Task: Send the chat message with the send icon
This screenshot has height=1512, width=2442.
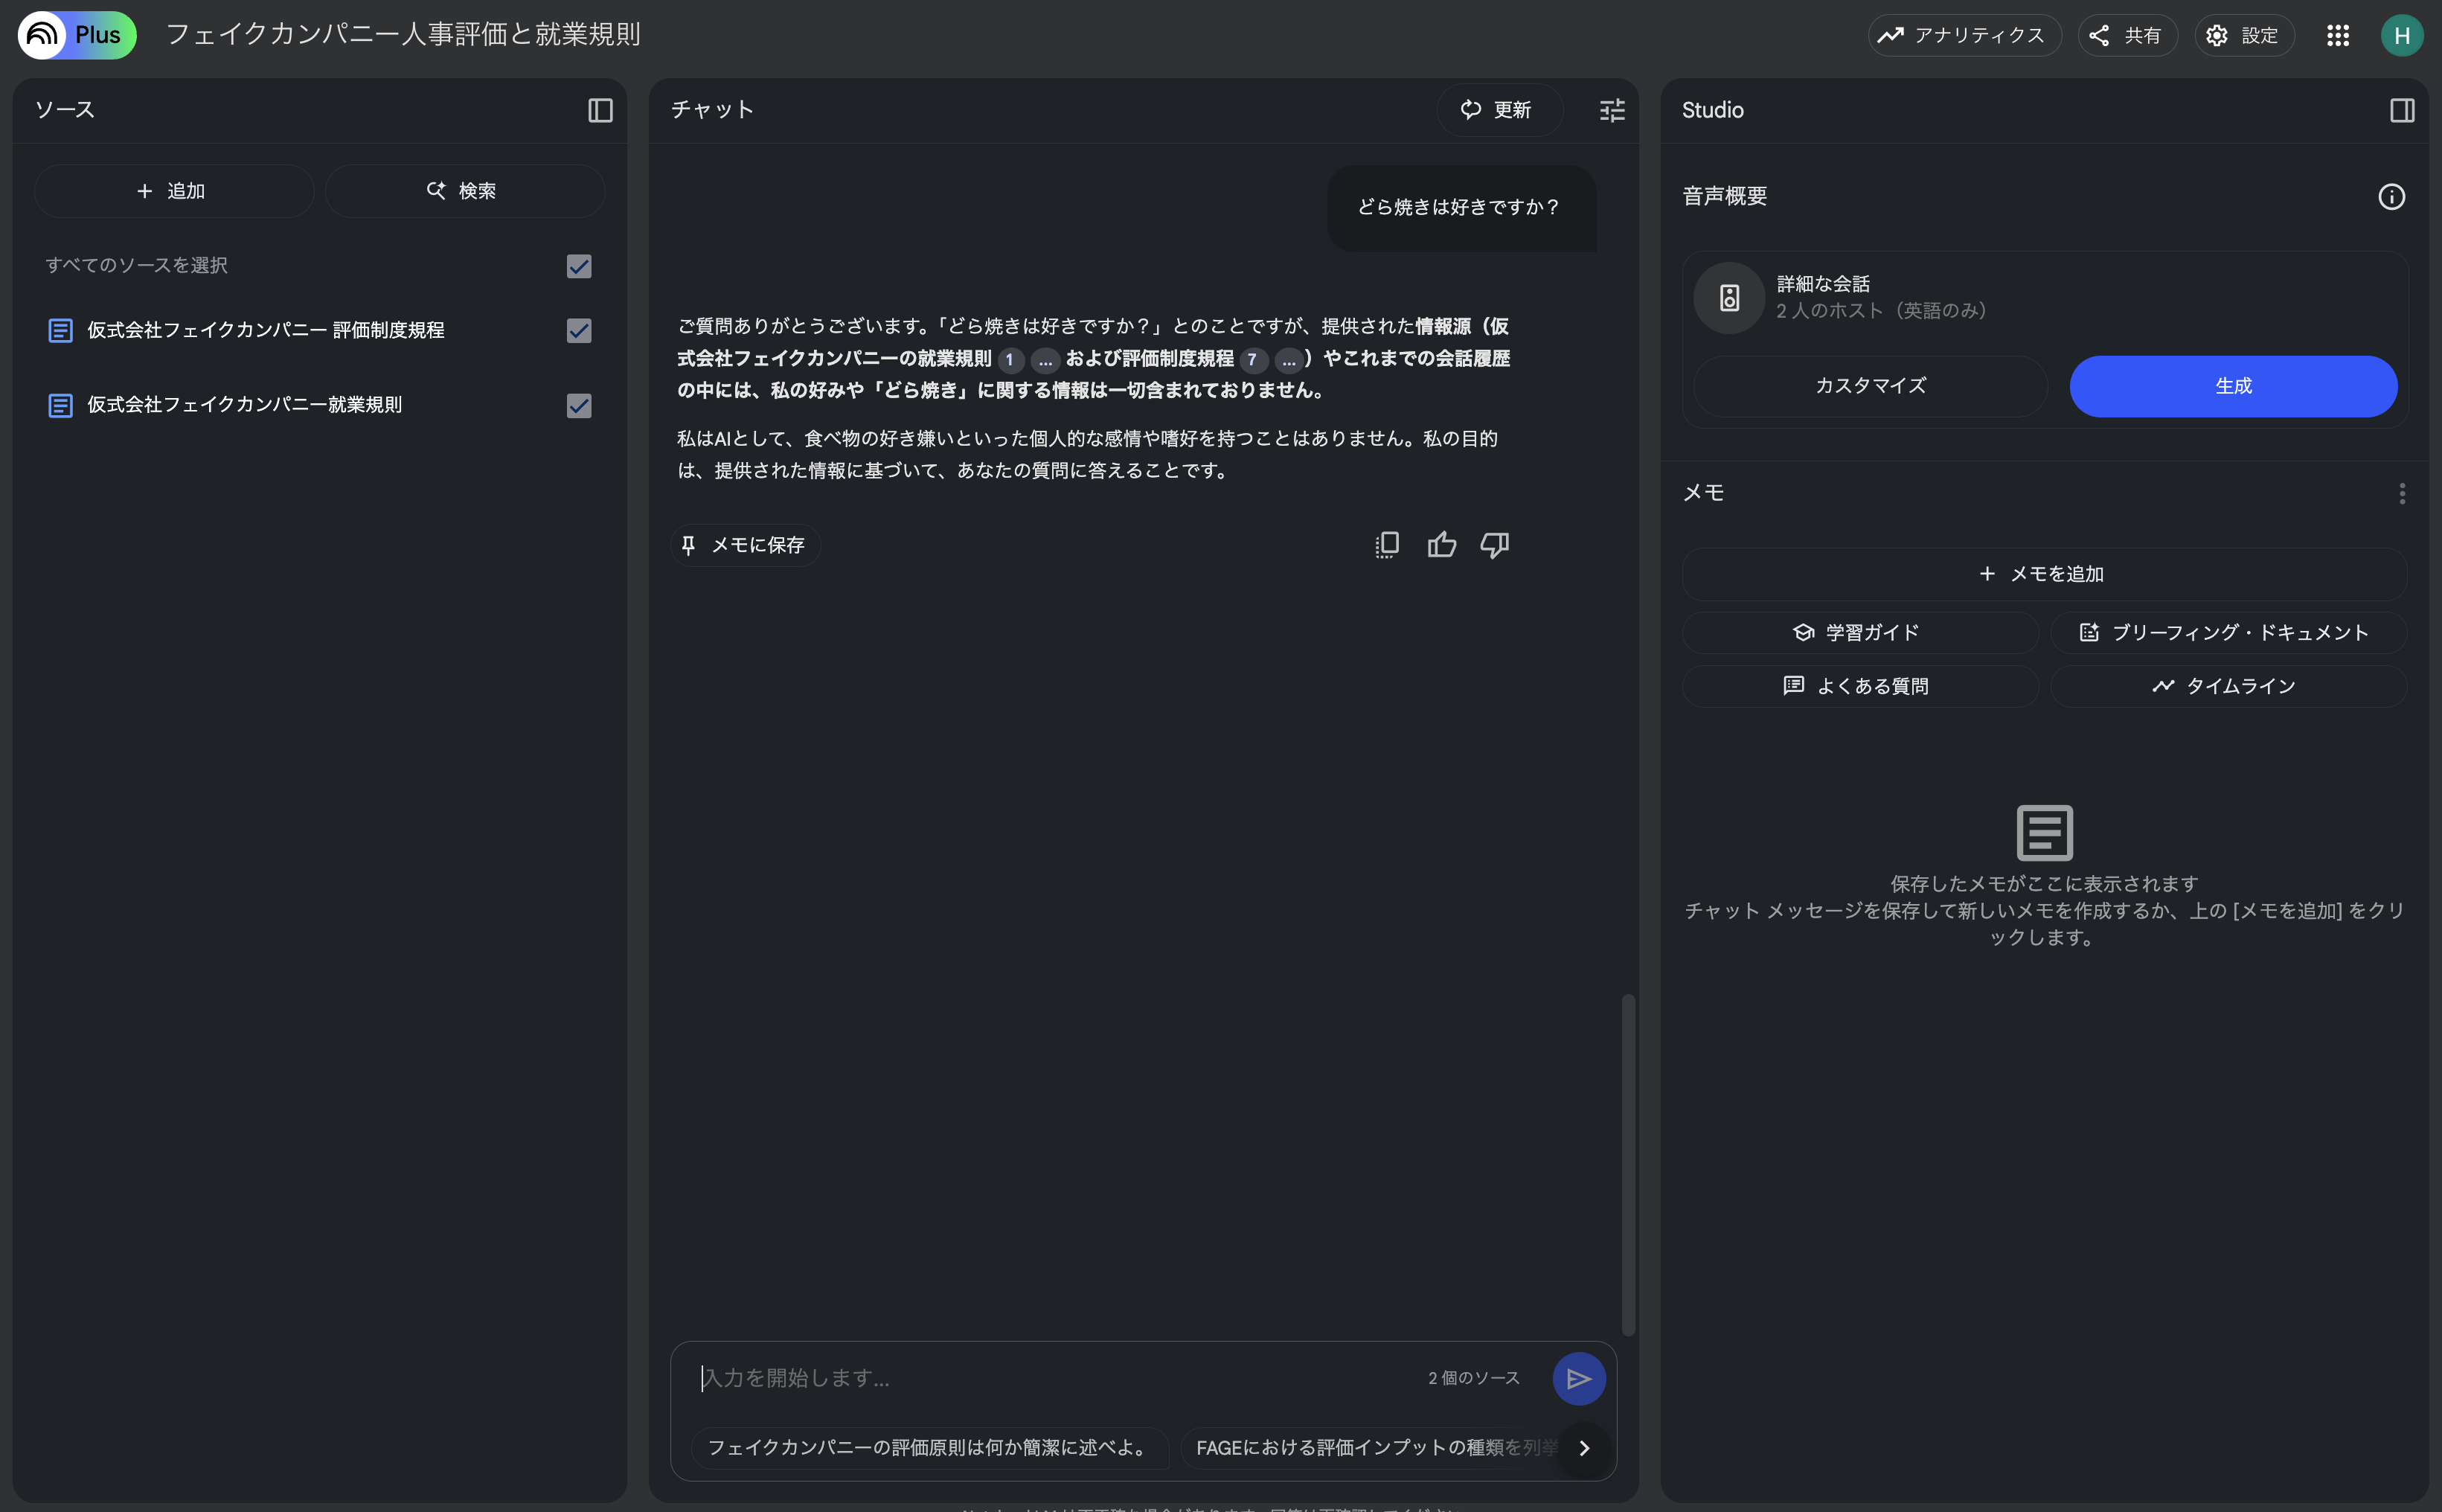Action: click(1578, 1377)
